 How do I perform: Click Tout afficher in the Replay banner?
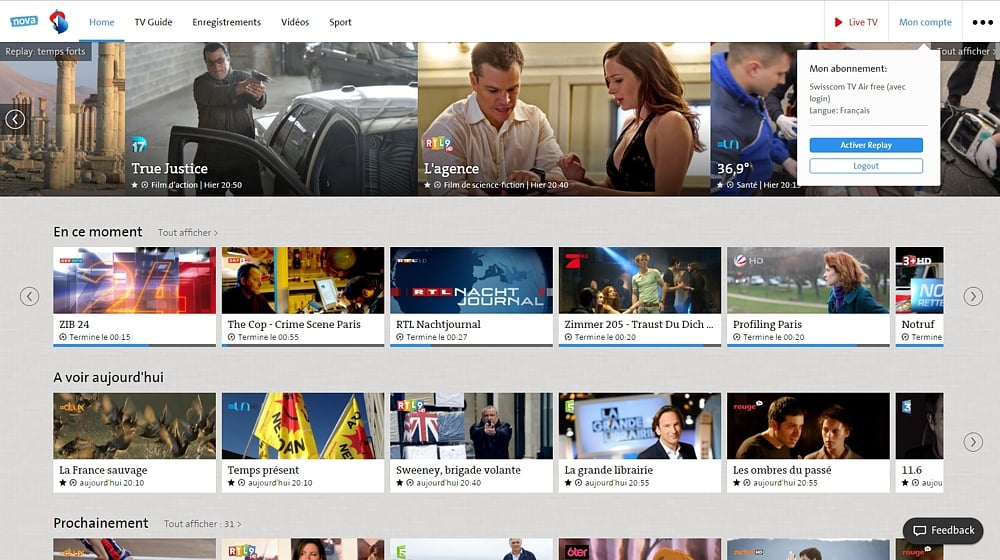(966, 51)
